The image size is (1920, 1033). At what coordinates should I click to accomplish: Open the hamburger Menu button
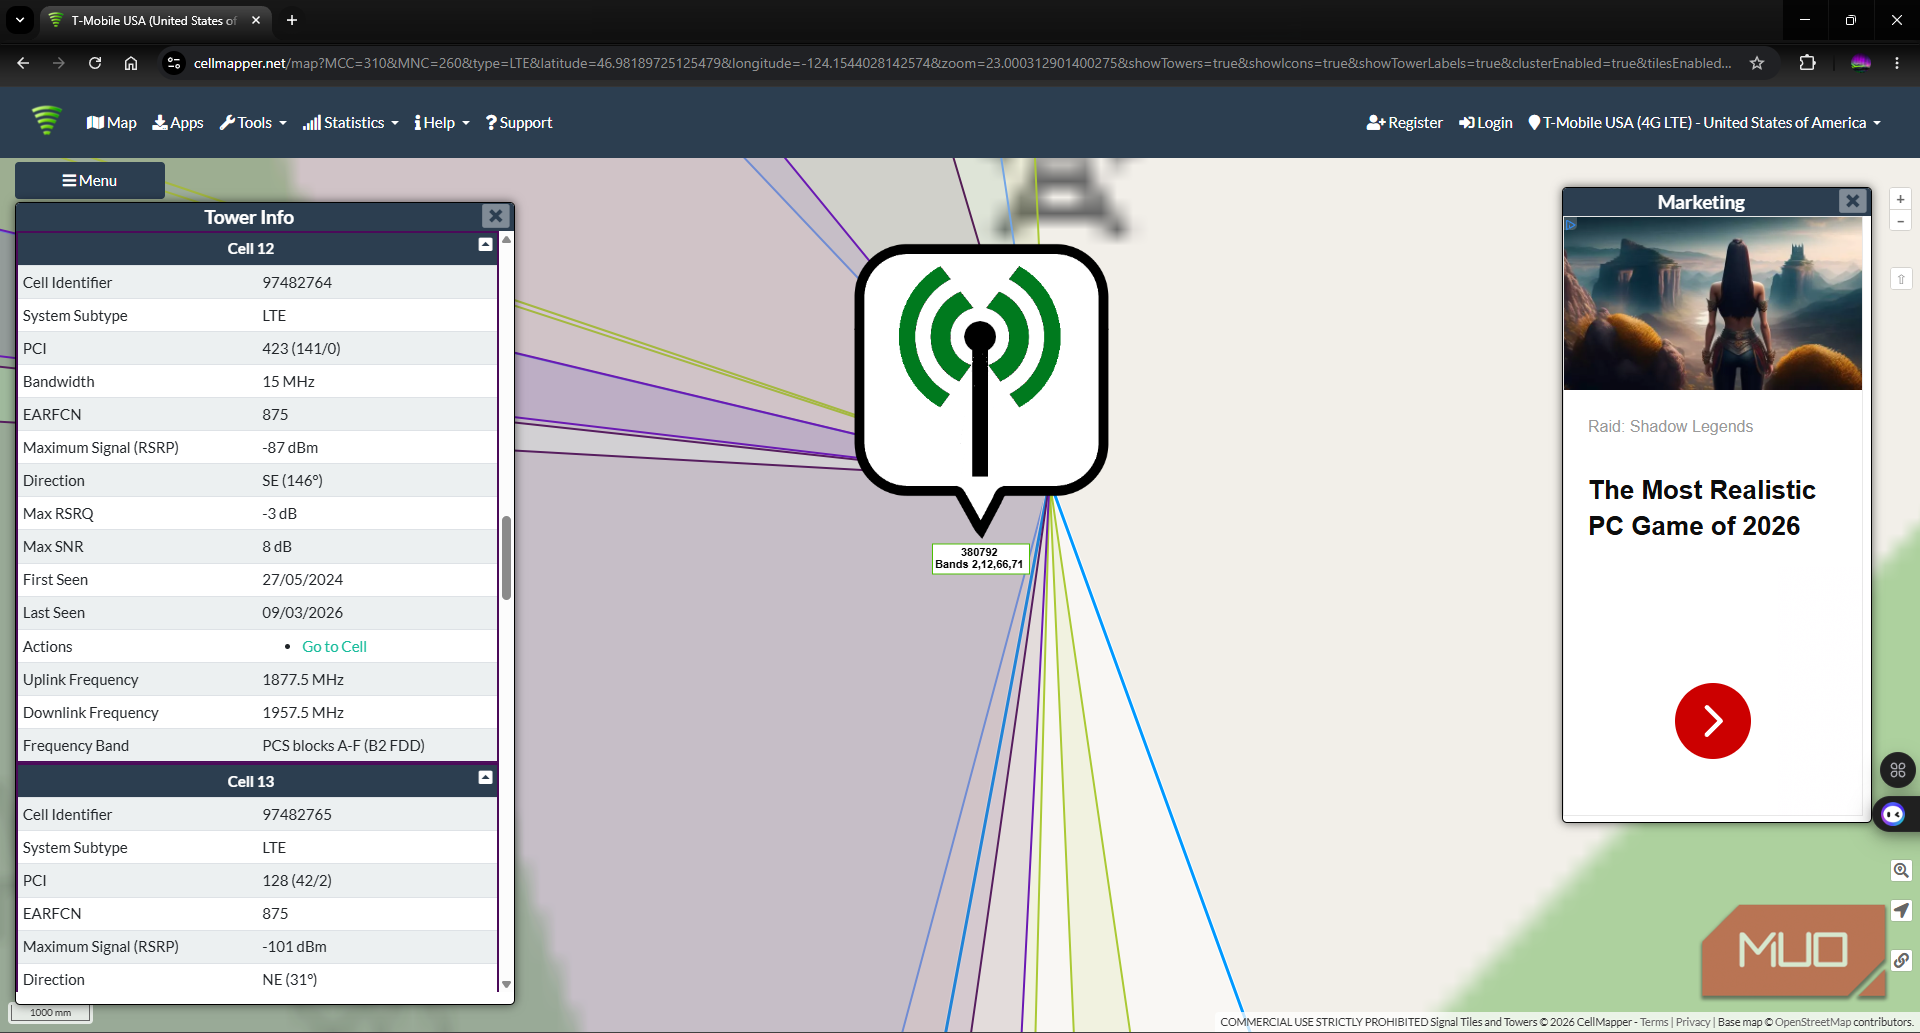90,180
